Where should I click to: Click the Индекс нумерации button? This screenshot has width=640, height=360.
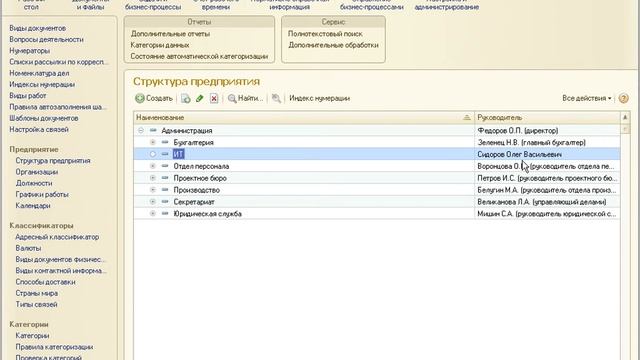(x=320, y=98)
